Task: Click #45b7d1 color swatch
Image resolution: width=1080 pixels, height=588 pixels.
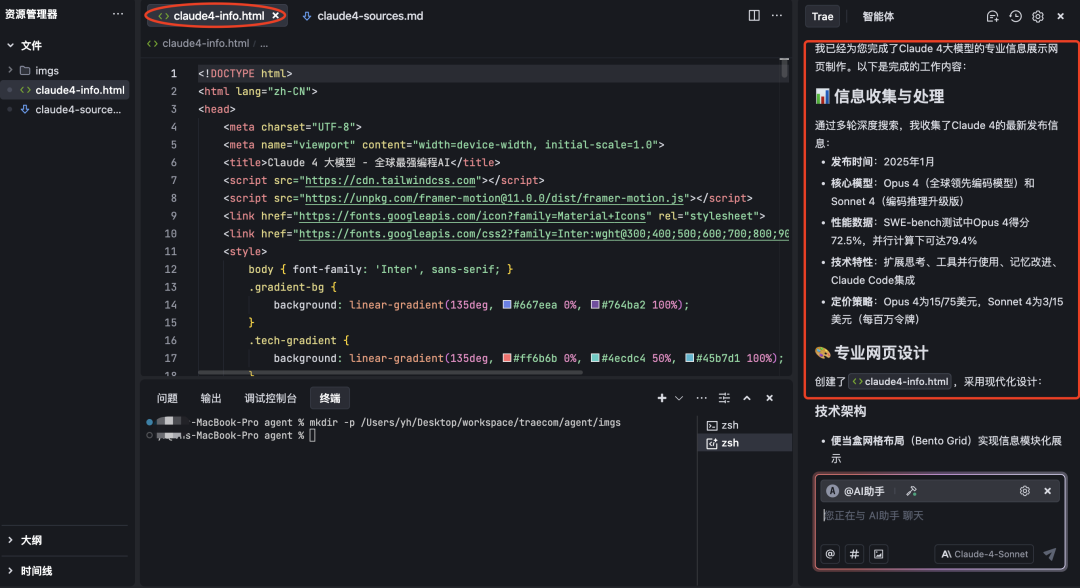Action: pos(689,358)
